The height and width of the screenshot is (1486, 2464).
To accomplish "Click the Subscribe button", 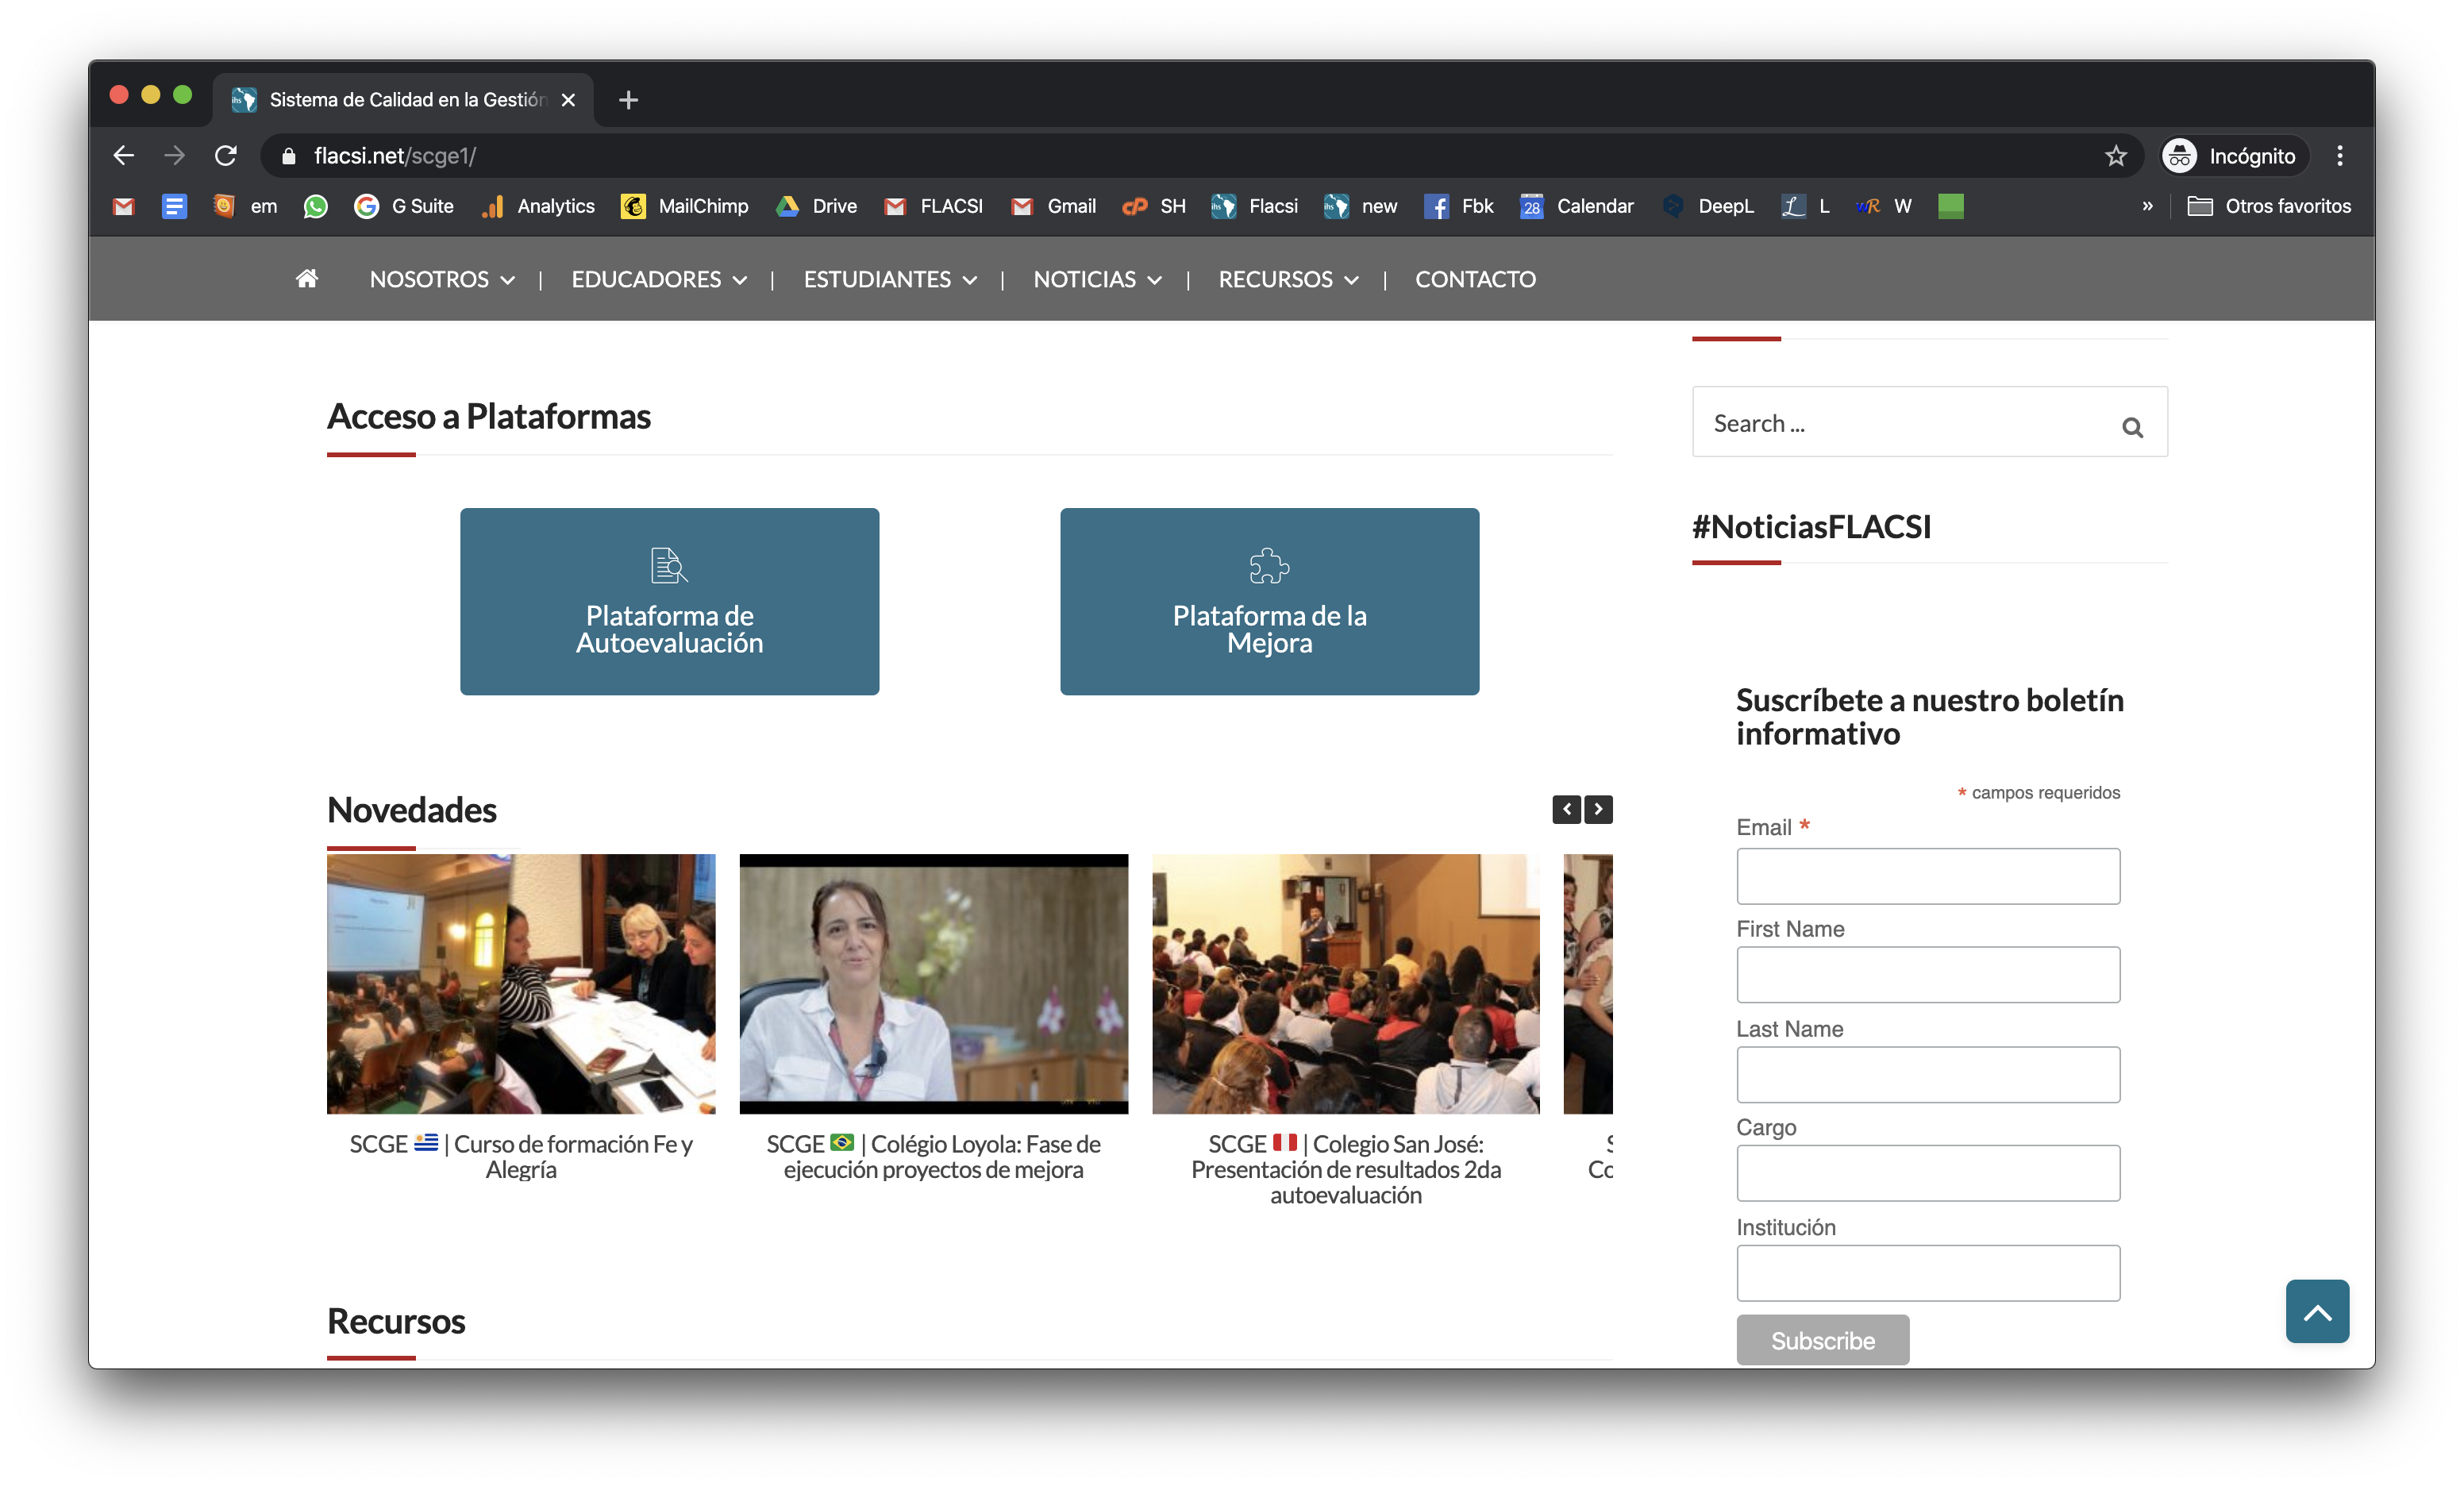I will (x=1823, y=1340).
